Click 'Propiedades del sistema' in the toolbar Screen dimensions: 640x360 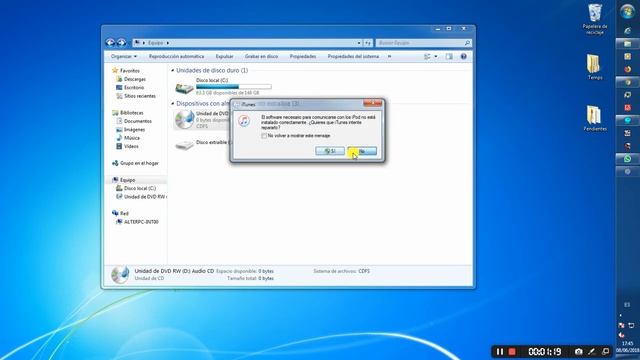(x=353, y=56)
